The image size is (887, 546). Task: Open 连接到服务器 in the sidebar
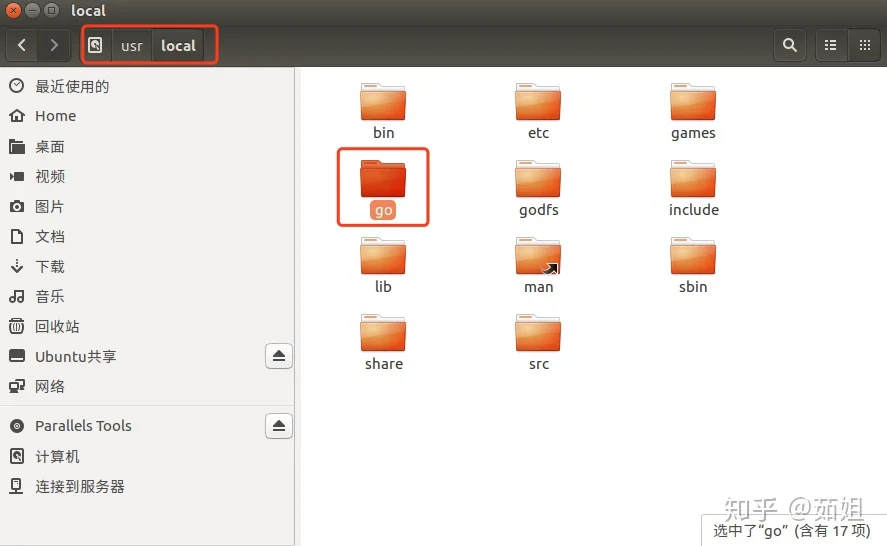pos(147,487)
